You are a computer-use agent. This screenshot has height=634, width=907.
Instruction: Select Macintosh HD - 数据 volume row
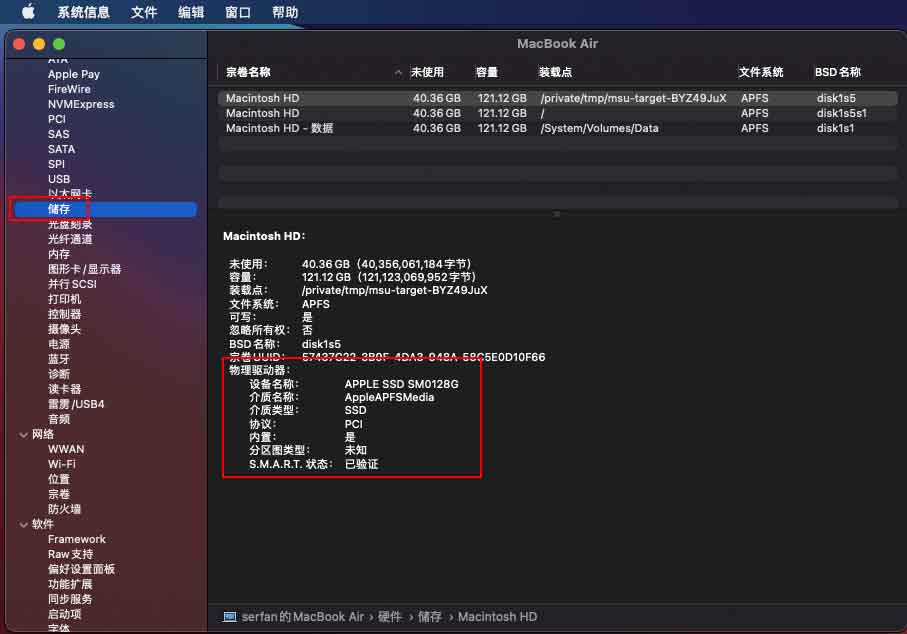coord(558,128)
